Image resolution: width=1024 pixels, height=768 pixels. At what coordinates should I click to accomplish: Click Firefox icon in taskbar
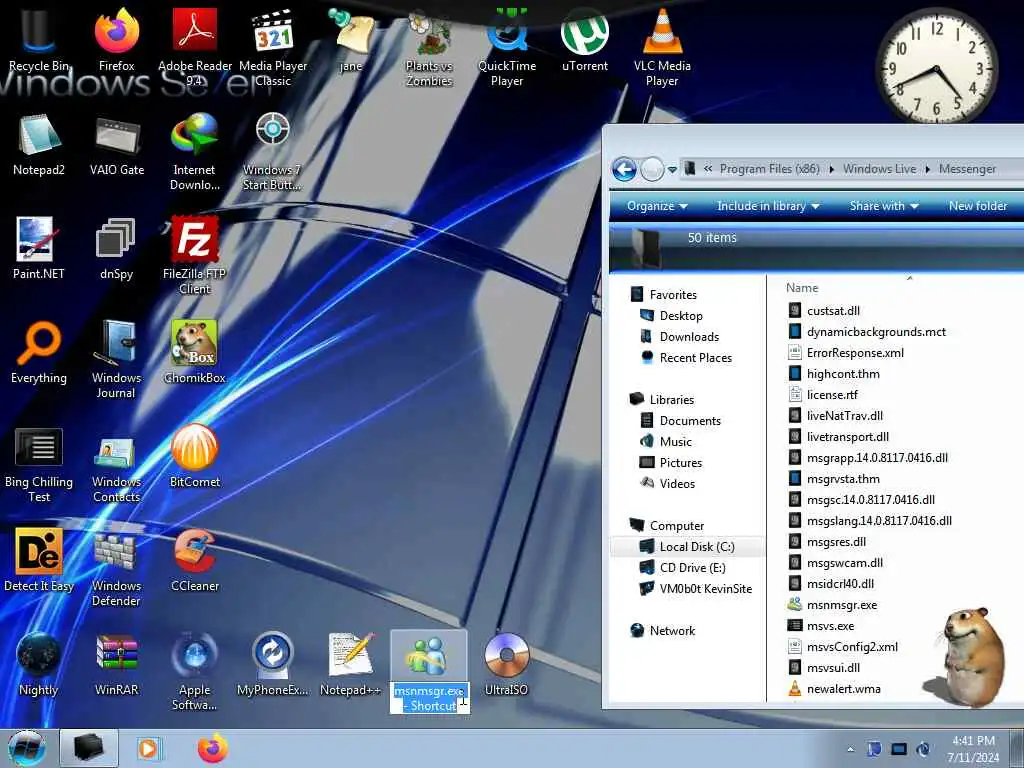click(213, 748)
